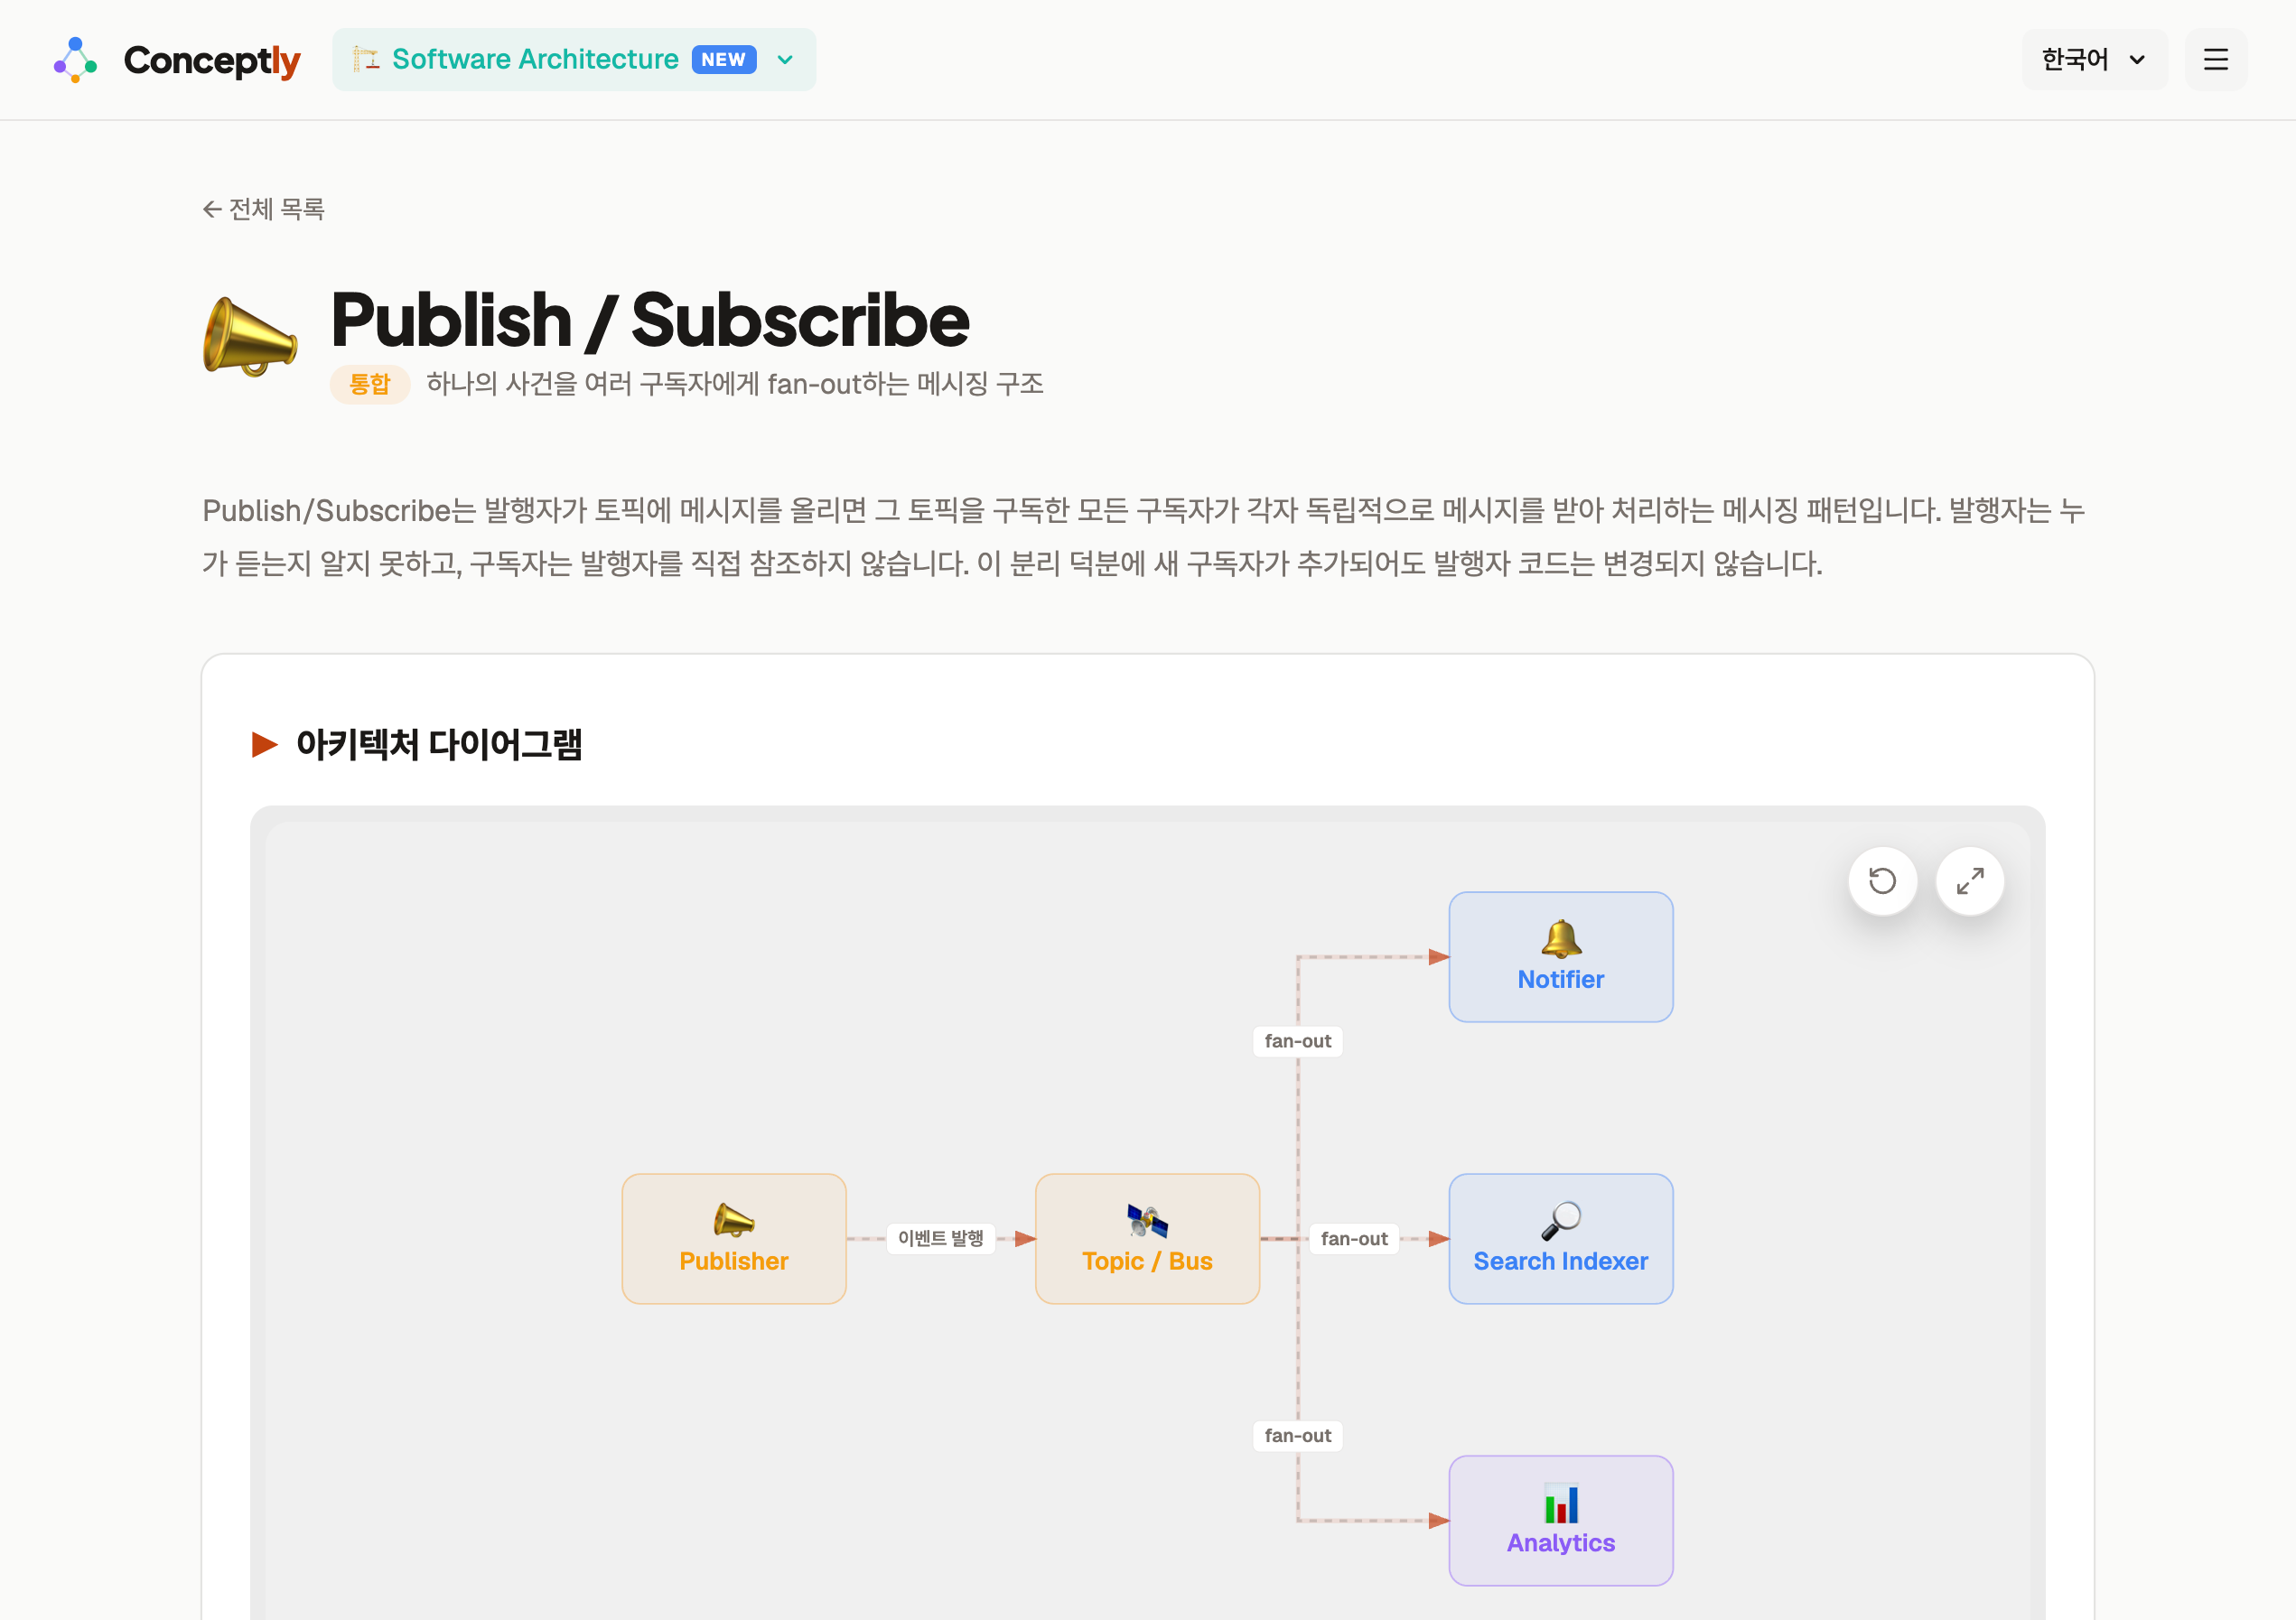Collapse the 아키텍처 다이어그램 section triangle

(x=264, y=744)
